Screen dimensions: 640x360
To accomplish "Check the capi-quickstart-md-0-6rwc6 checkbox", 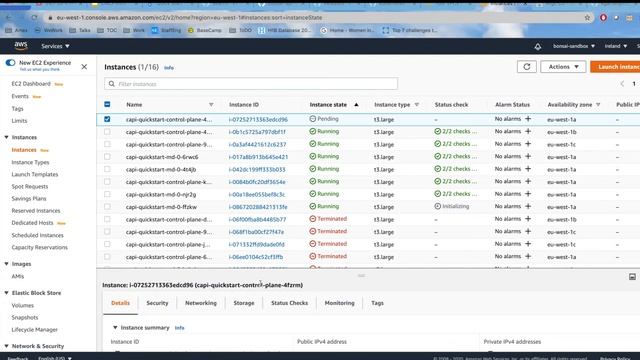I will pyautogui.click(x=107, y=157).
